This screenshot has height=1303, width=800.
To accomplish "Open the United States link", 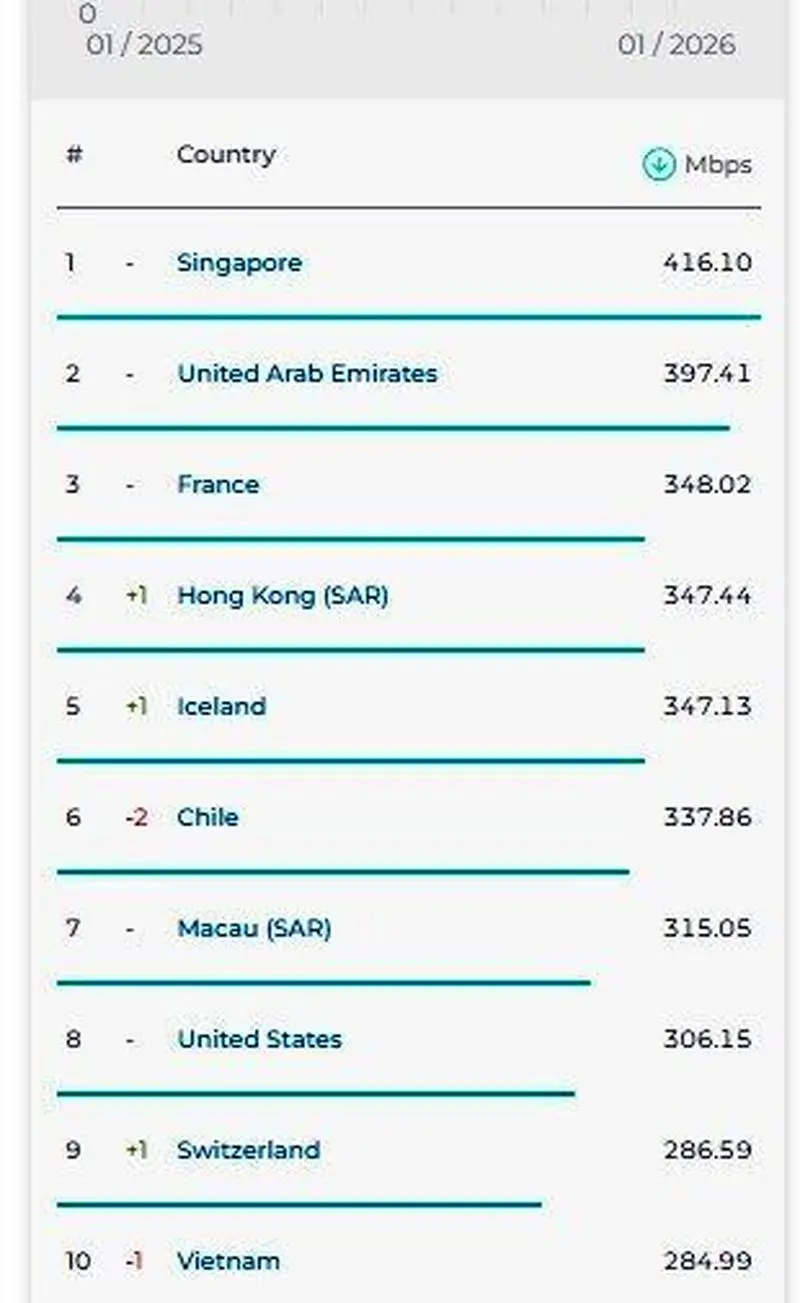I will [x=259, y=1040].
